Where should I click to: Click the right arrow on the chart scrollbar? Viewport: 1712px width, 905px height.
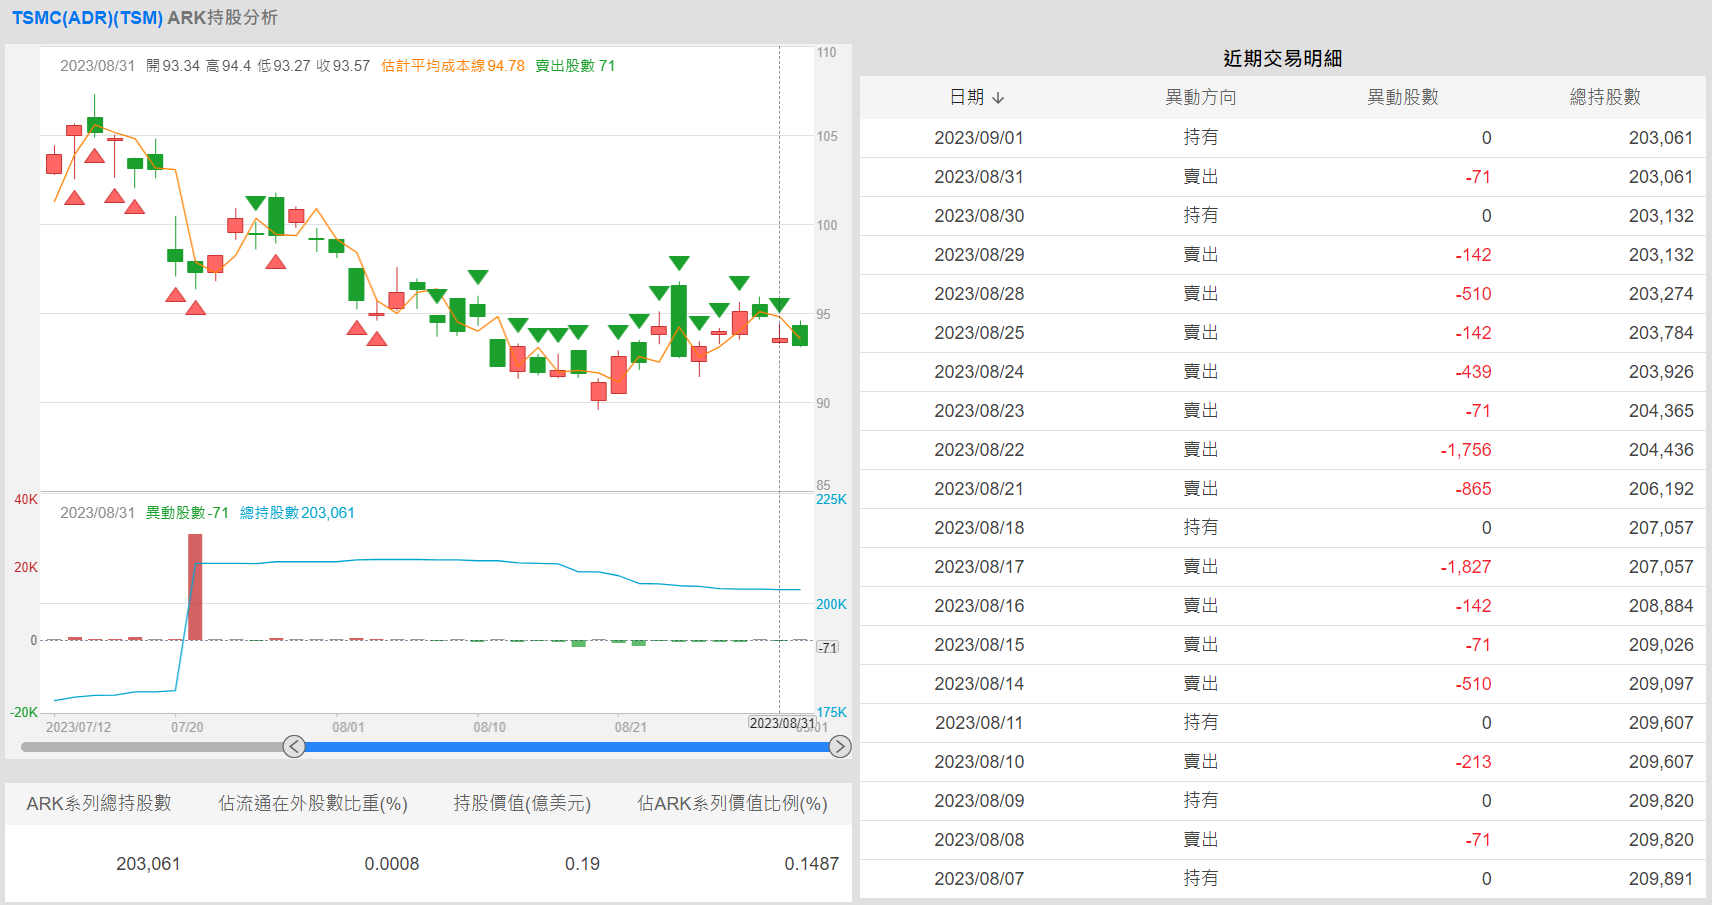(x=839, y=747)
